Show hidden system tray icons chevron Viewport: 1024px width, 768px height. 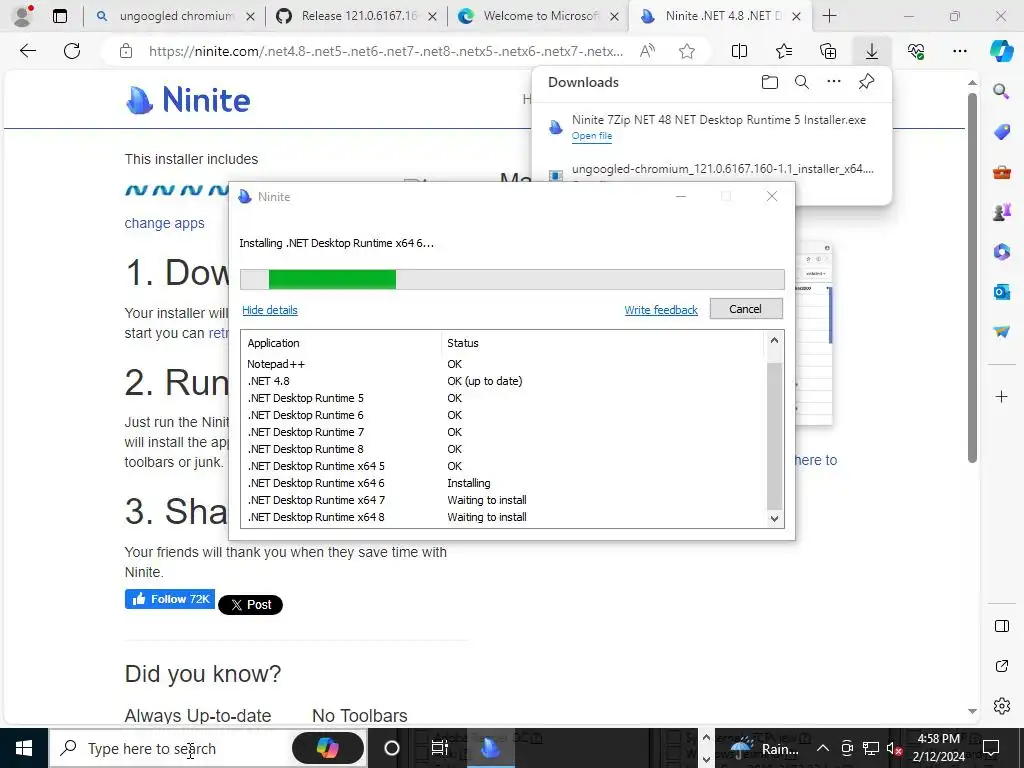coord(823,748)
